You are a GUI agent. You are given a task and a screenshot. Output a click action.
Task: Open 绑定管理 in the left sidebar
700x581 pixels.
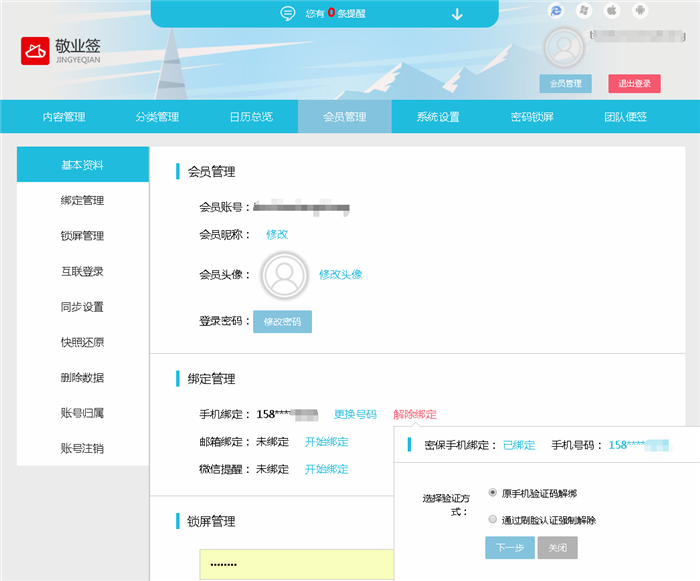[82, 201]
